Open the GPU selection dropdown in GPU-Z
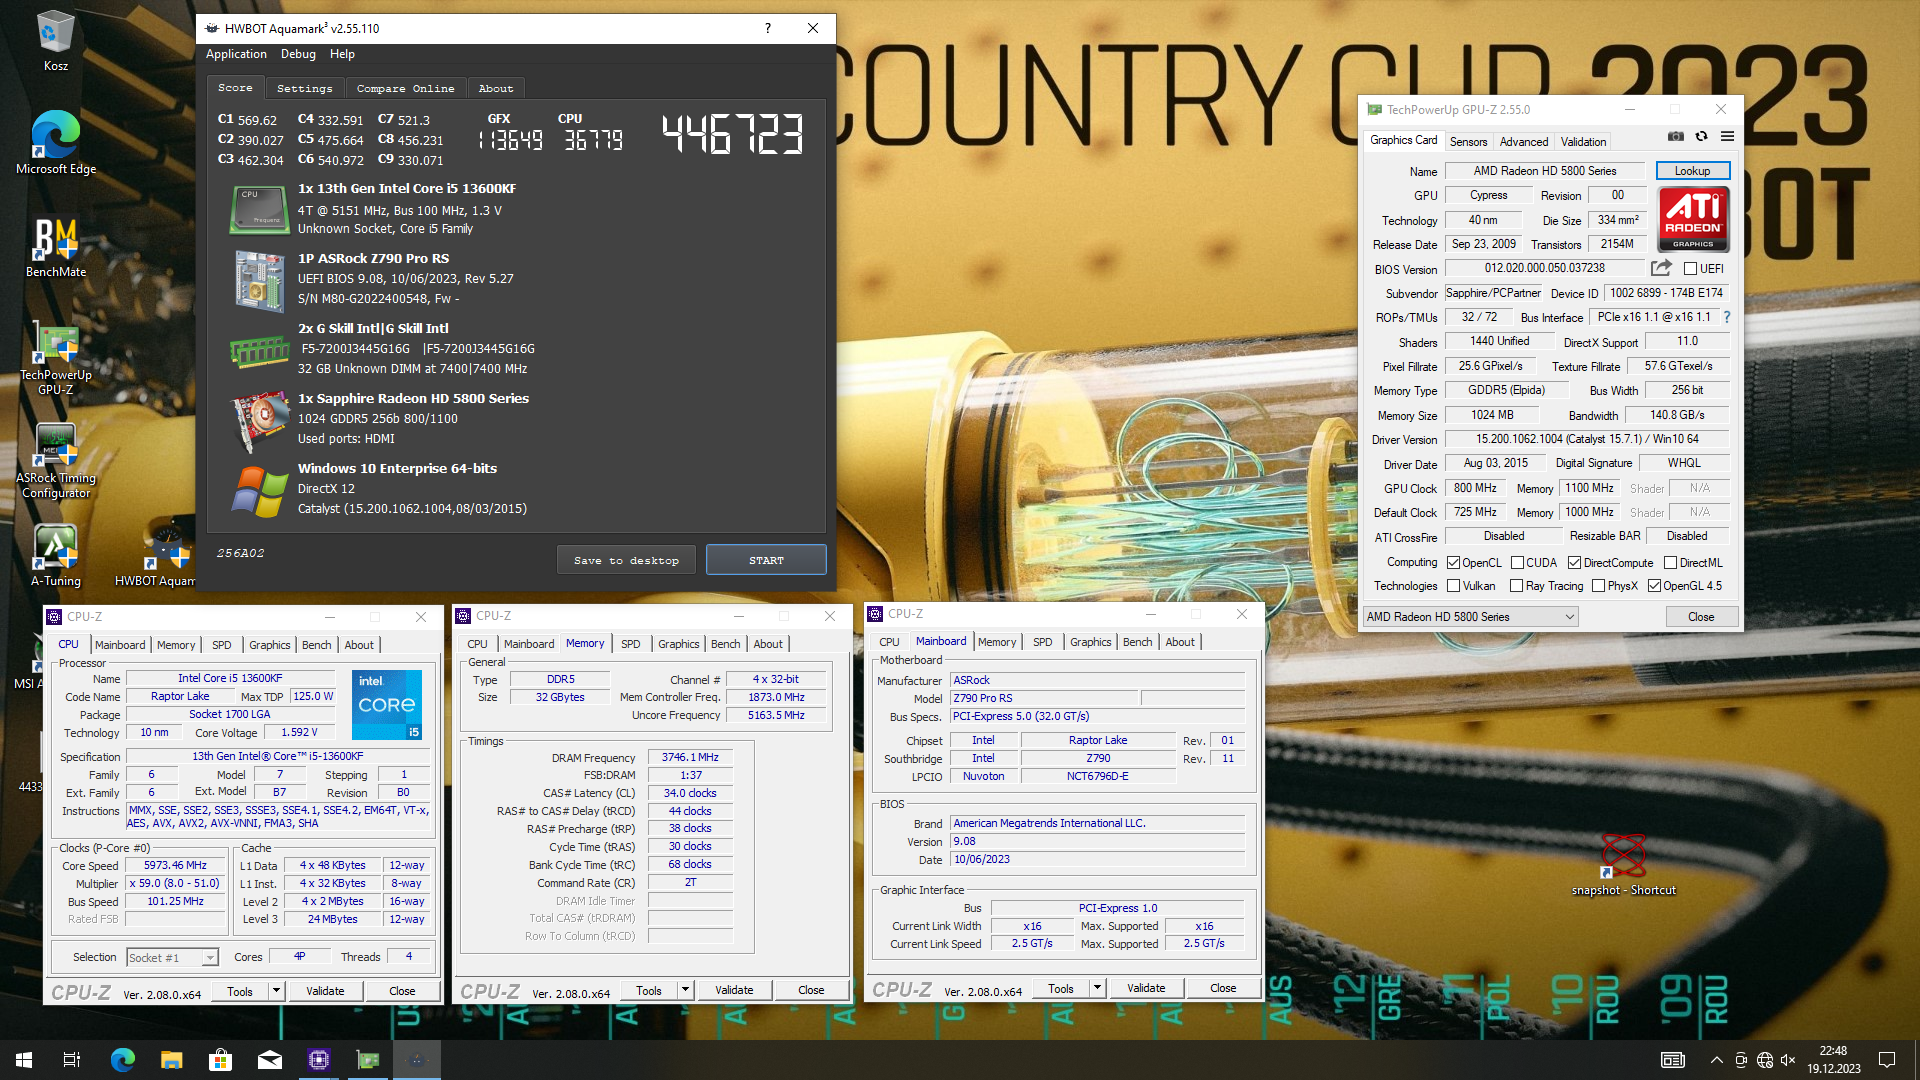This screenshot has width=1920, height=1080. (1470, 617)
